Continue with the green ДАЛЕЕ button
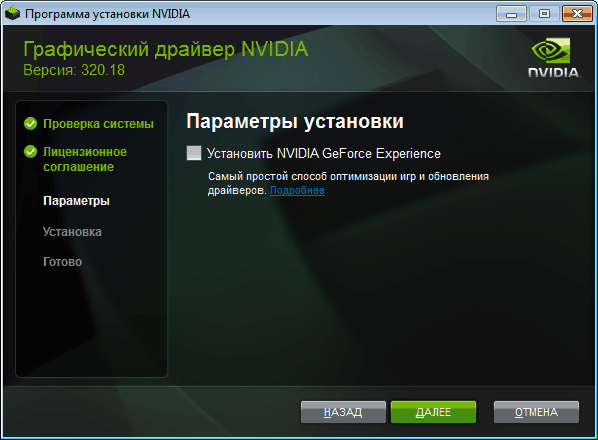The image size is (598, 440). 433,412
